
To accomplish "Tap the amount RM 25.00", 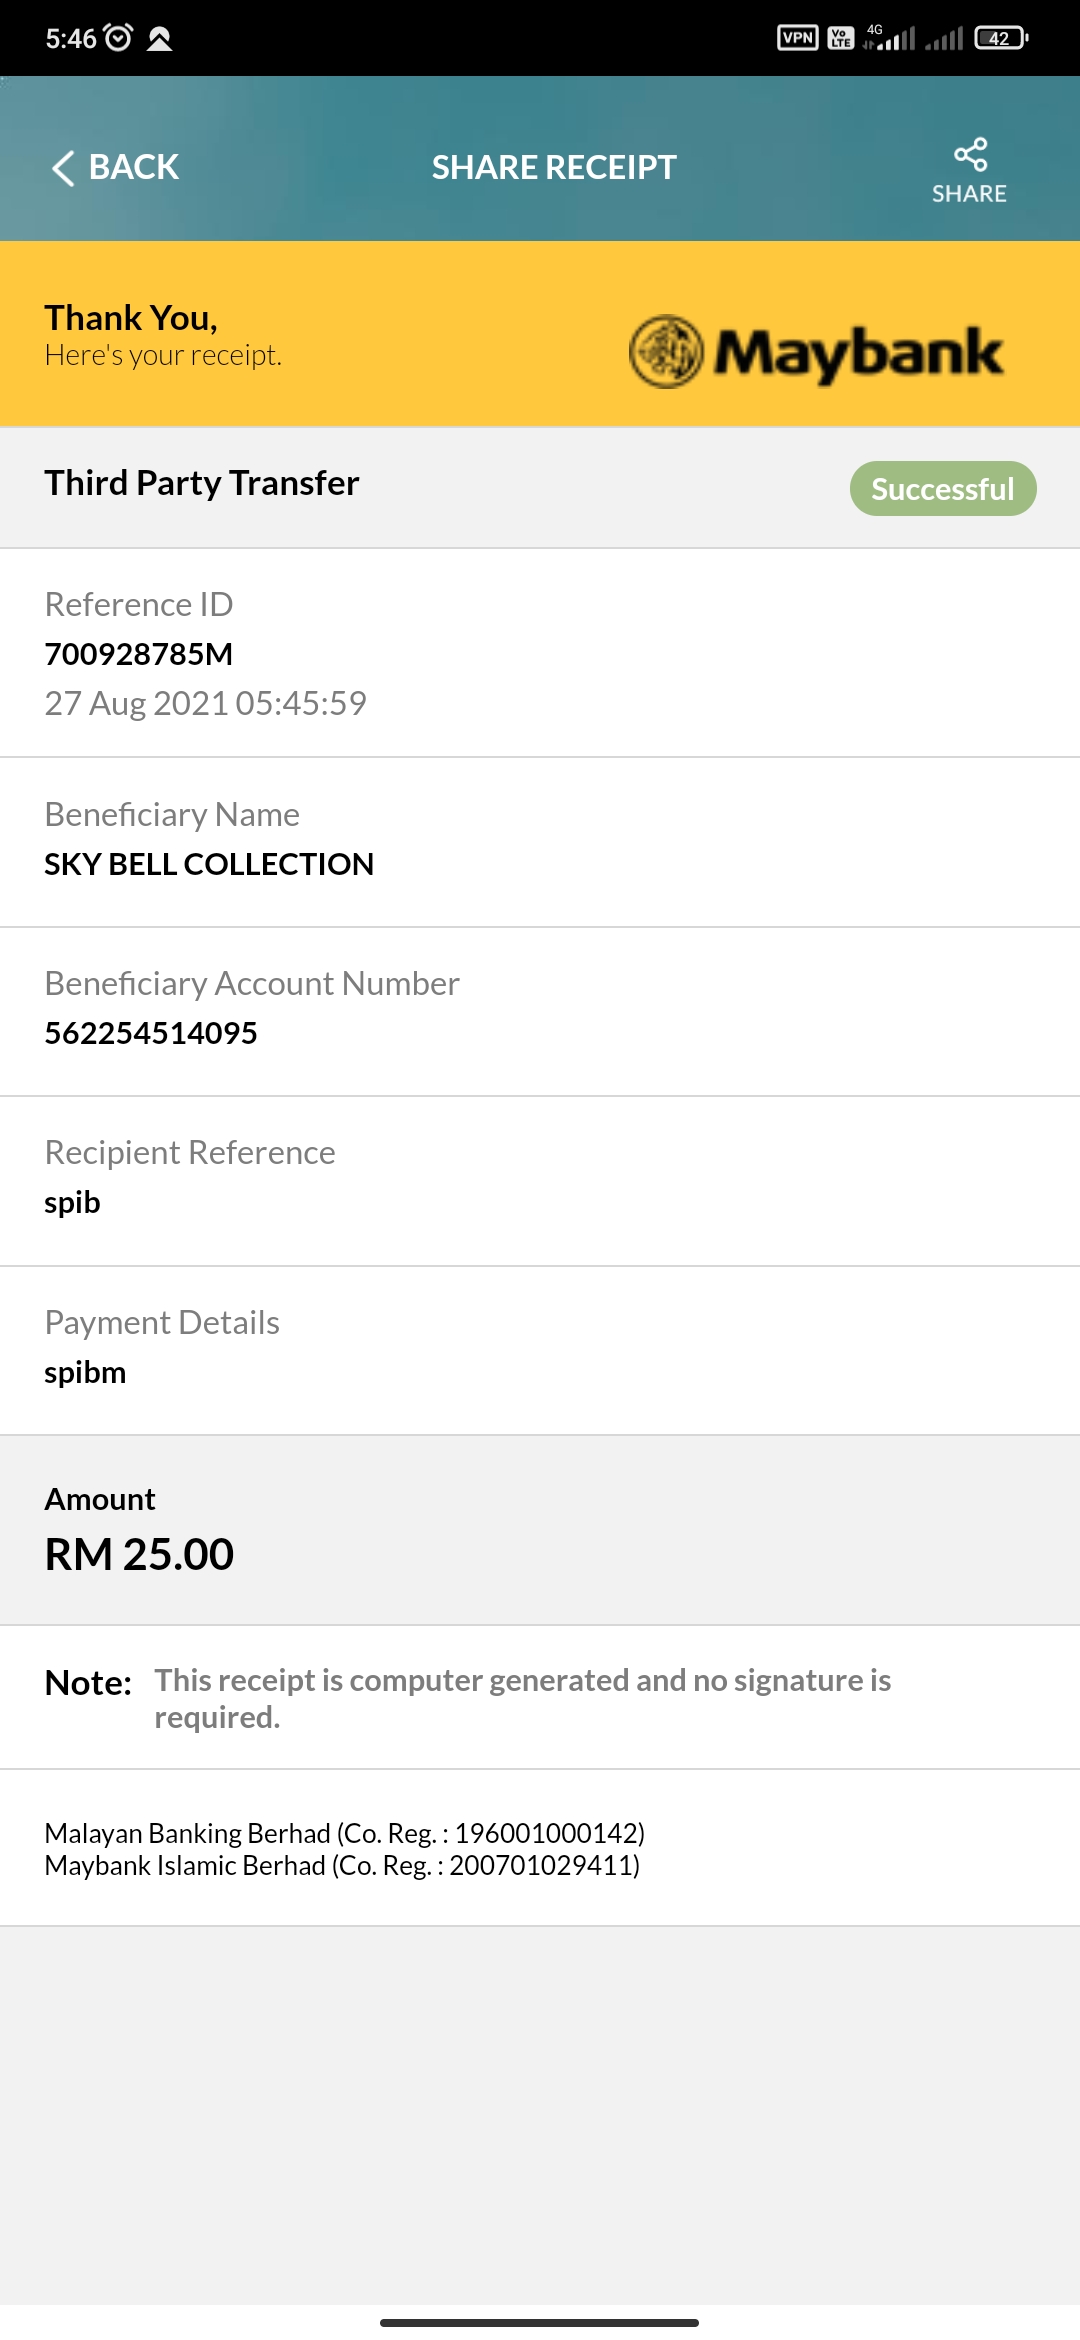I will [139, 1554].
